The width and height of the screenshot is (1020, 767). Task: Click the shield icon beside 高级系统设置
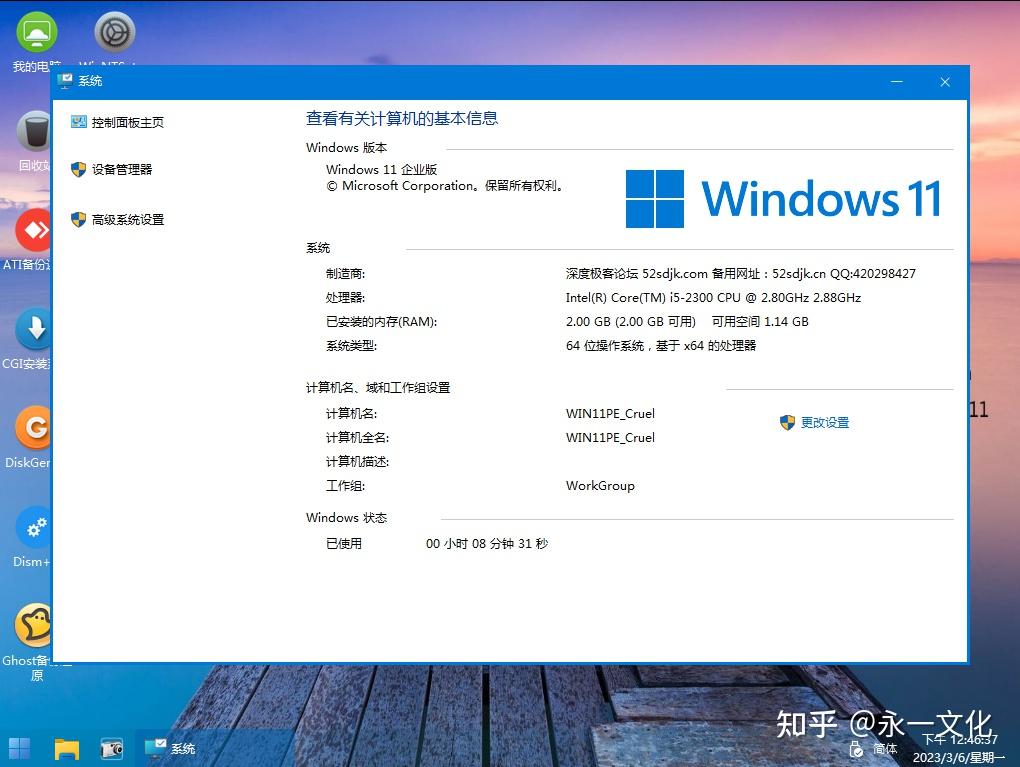(78, 220)
